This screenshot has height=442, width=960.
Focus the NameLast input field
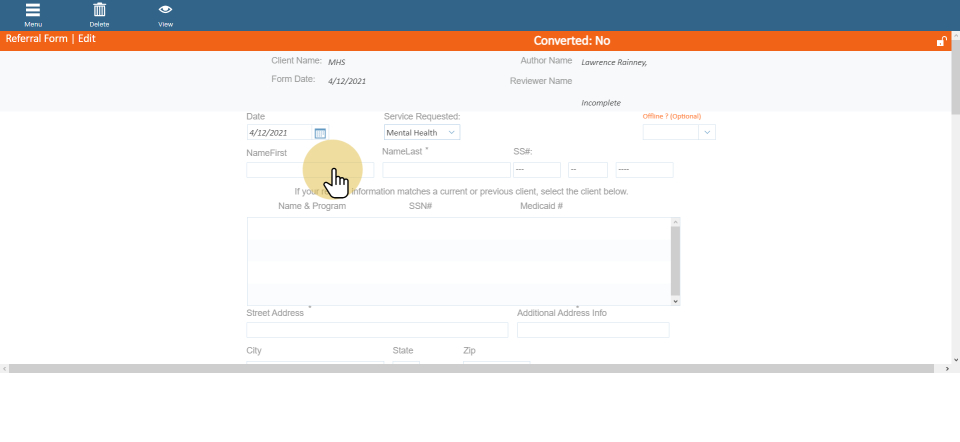click(x=446, y=170)
